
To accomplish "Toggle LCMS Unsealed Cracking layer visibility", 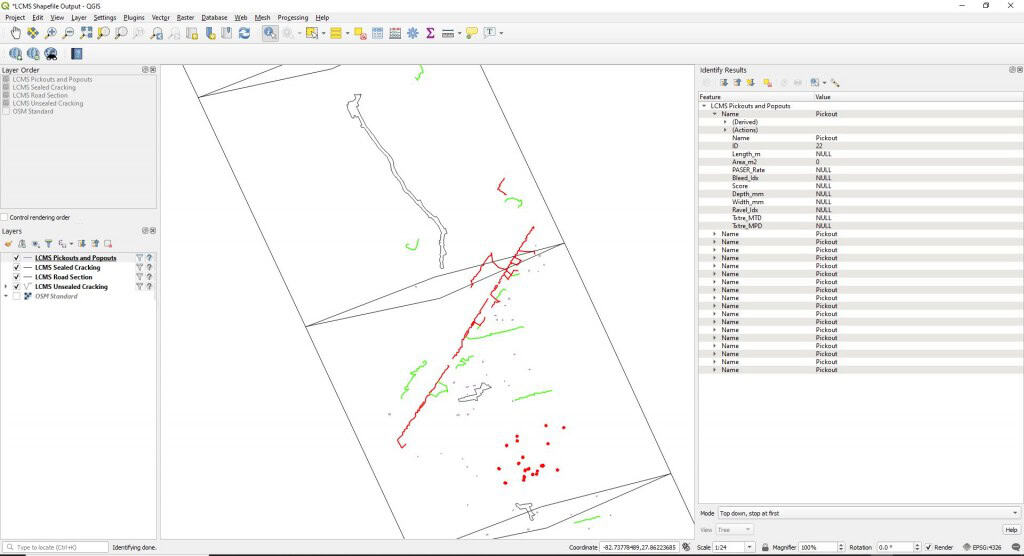I will click(x=16, y=287).
